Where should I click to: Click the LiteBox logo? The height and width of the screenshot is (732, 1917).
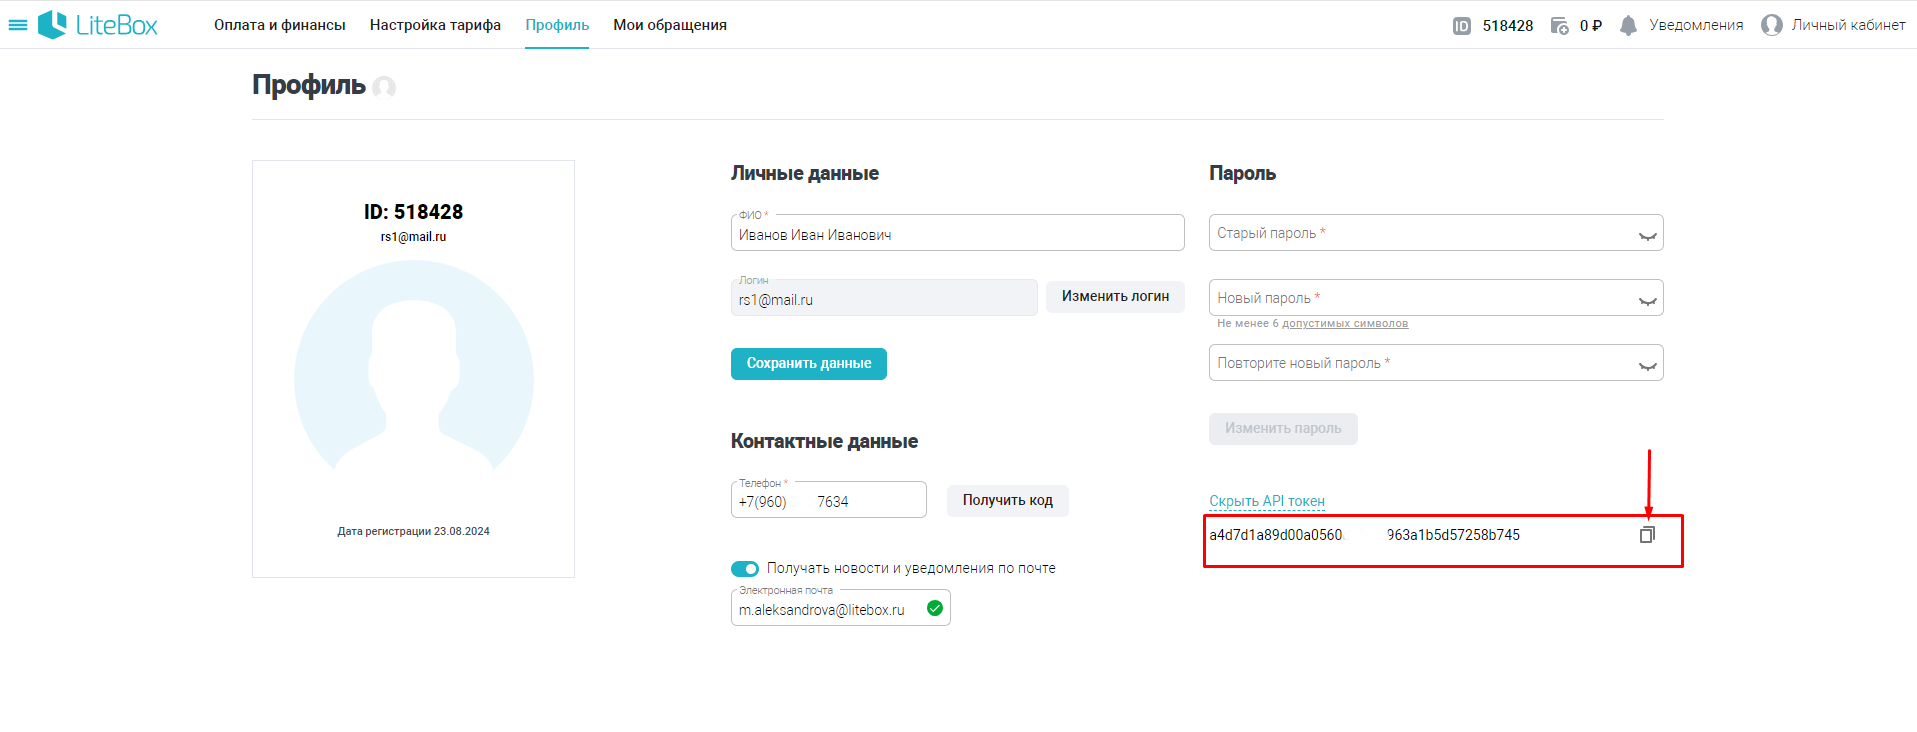pos(98,25)
